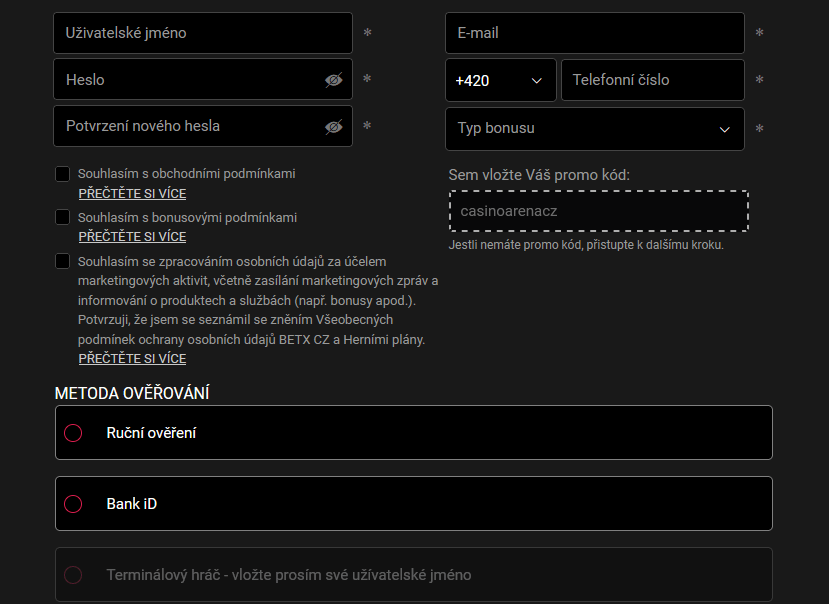Choose Bank iD verification option
The image size is (829, 604).
[x=73, y=504]
